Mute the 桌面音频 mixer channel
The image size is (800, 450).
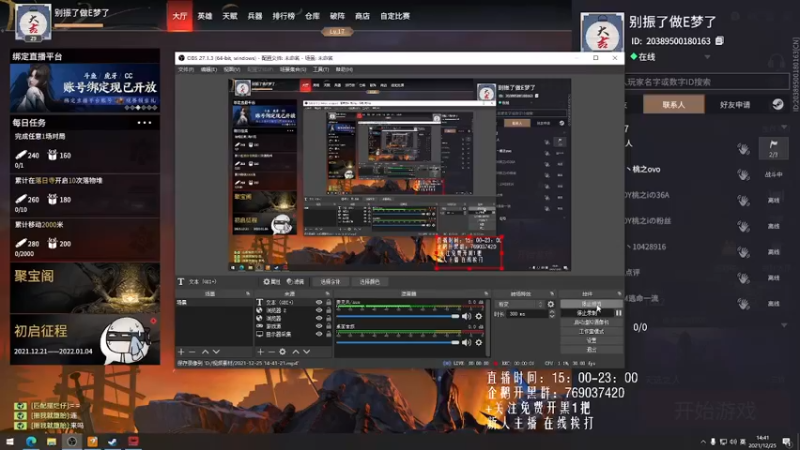(466, 342)
